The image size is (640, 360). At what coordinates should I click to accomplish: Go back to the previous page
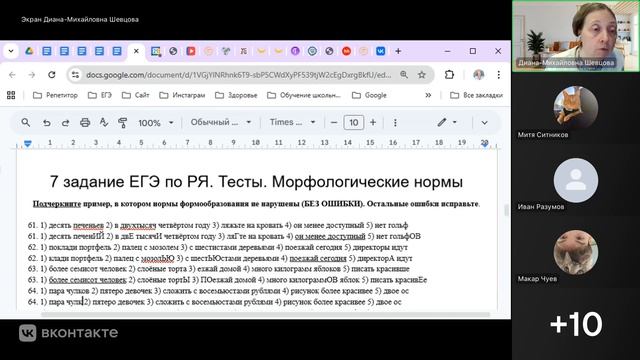coord(12,75)
